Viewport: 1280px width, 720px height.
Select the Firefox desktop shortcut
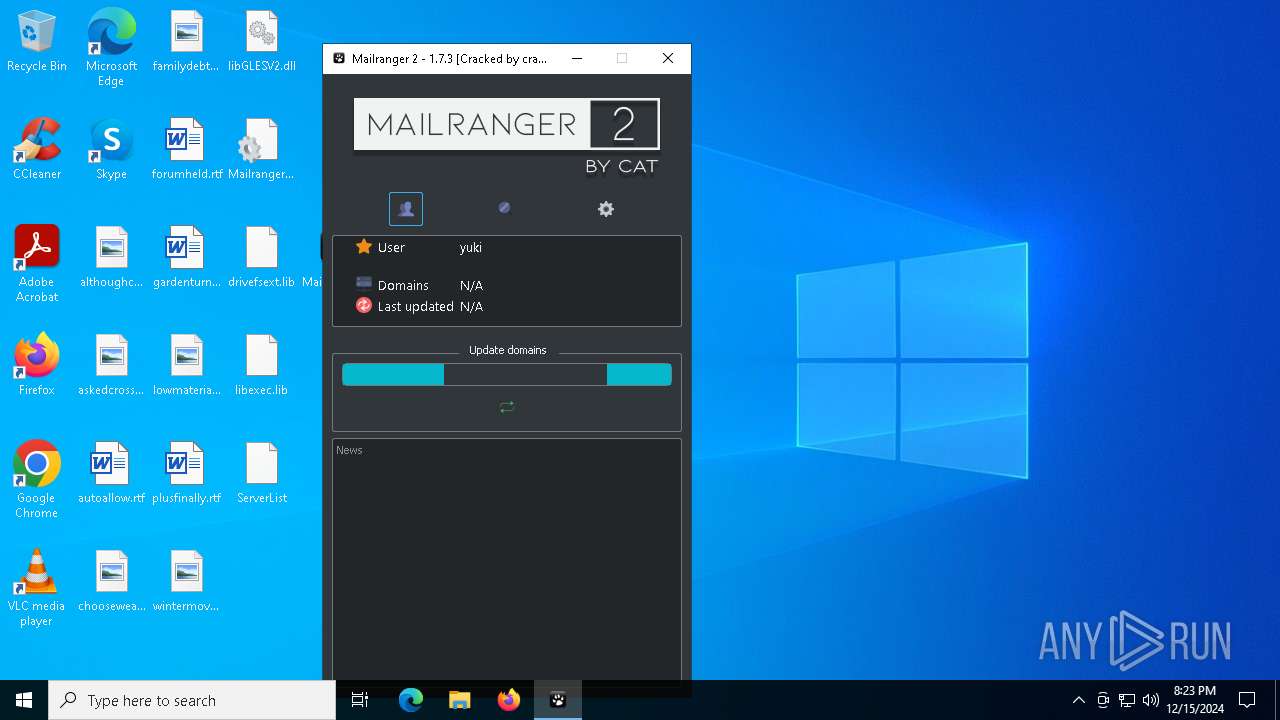[37, 366]
